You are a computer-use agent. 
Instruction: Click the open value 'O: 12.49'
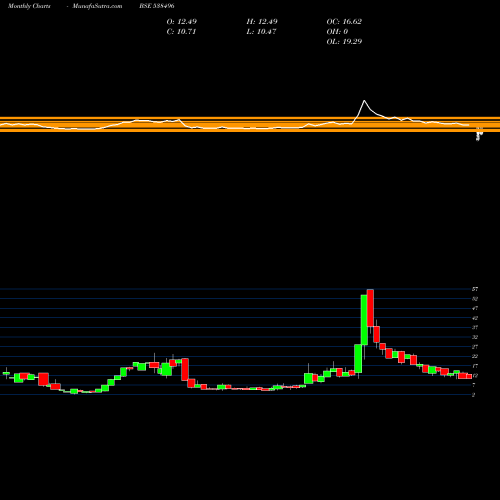[182, 22]
